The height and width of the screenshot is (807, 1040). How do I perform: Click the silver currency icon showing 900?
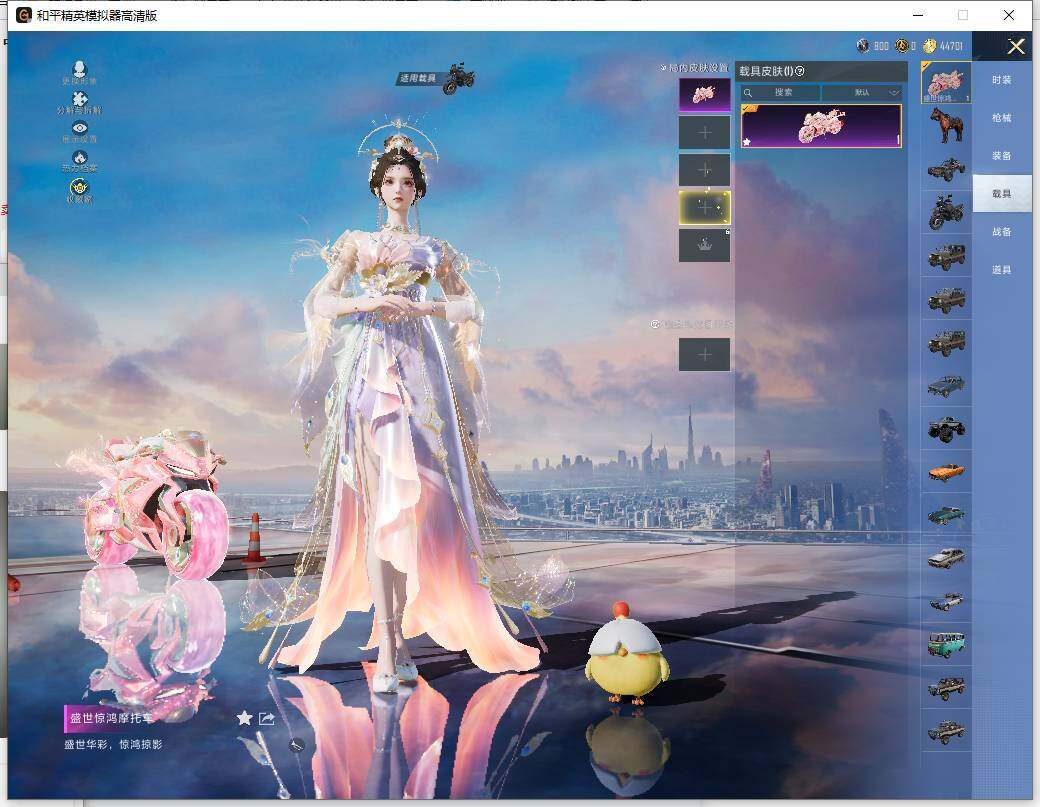863,46
